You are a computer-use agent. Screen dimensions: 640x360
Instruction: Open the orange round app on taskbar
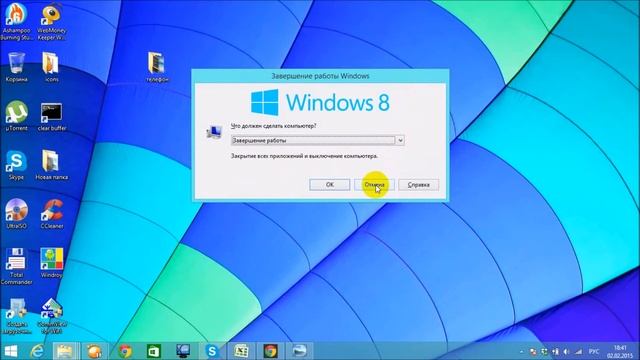pyautogui.click(x=95, y=351)
